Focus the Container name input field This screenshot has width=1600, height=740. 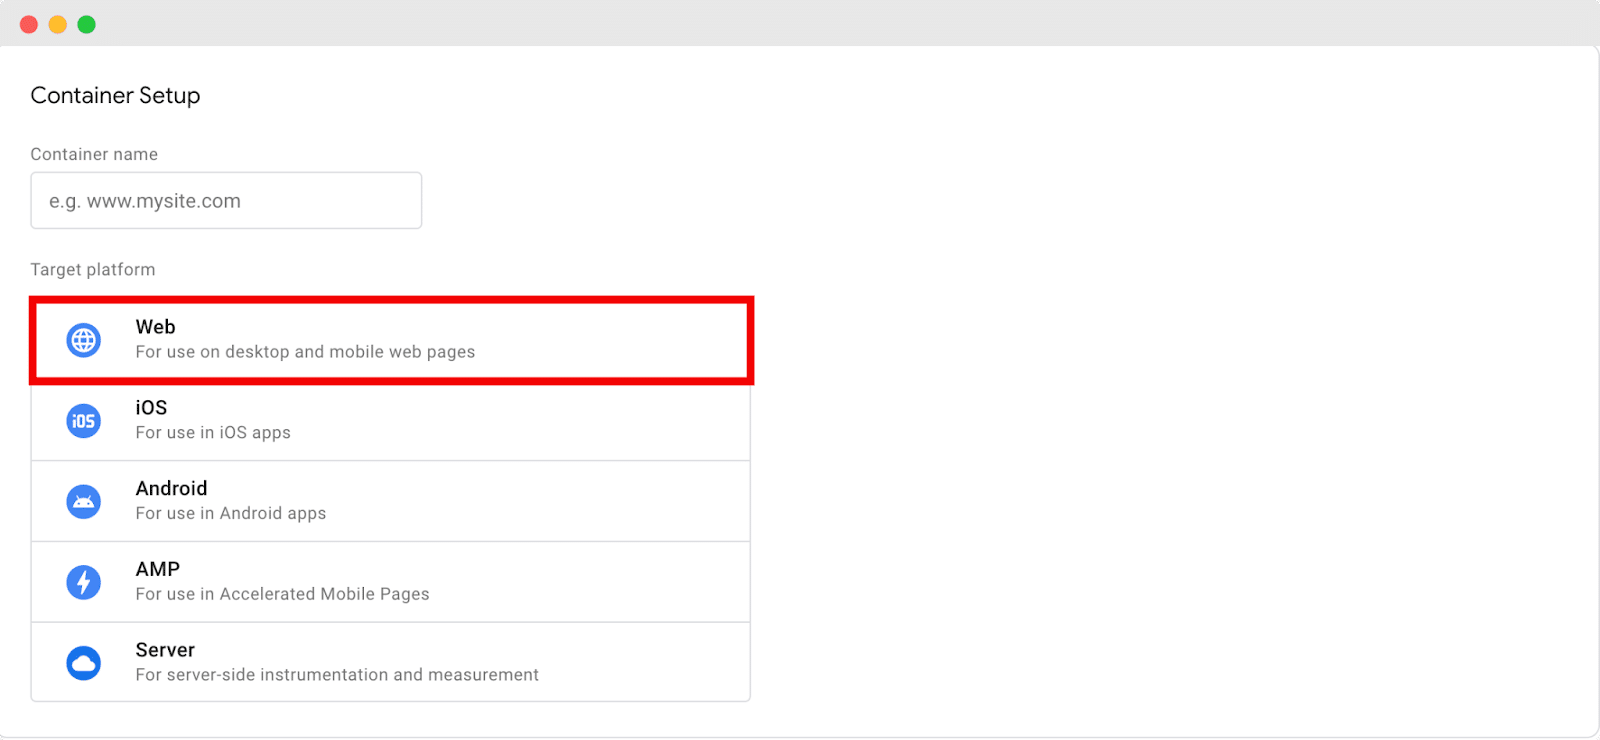[226, 200]
